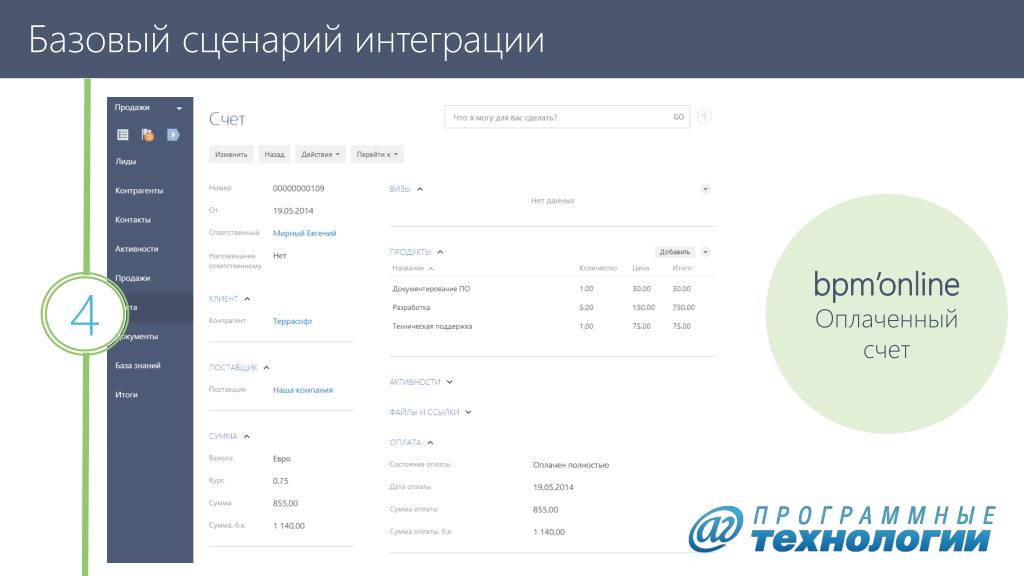Click the GO button in search box
Viewport: 1024px width, 576px height.
point(679,118)
